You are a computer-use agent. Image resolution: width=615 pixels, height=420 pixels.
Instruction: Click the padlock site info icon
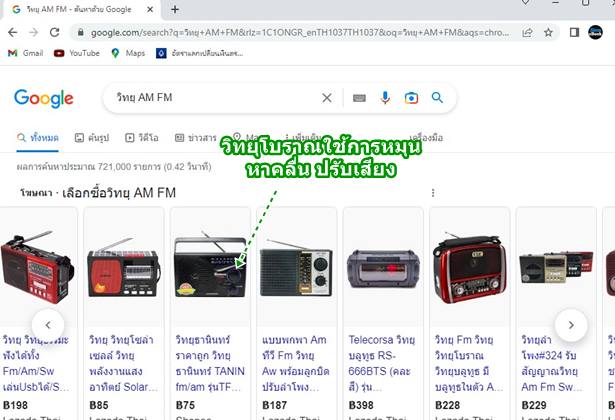click(80, 33)
